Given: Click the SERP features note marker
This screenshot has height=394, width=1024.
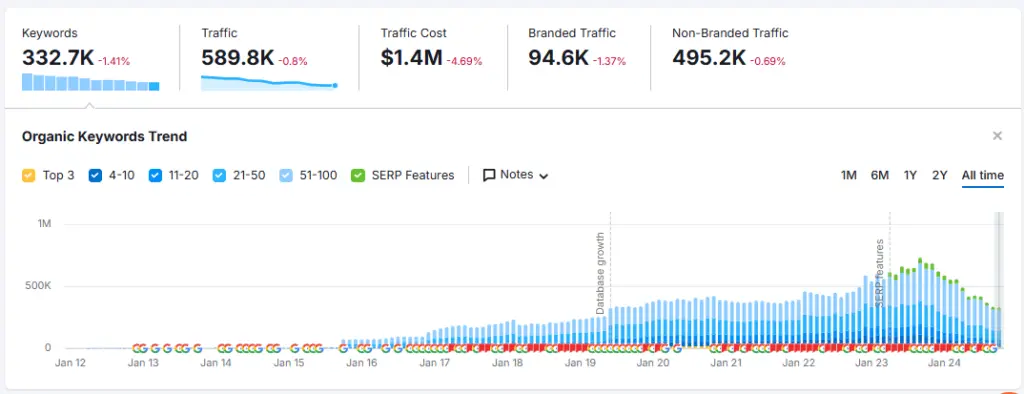Looking at the screenshot, I should (x=880, y=273).
